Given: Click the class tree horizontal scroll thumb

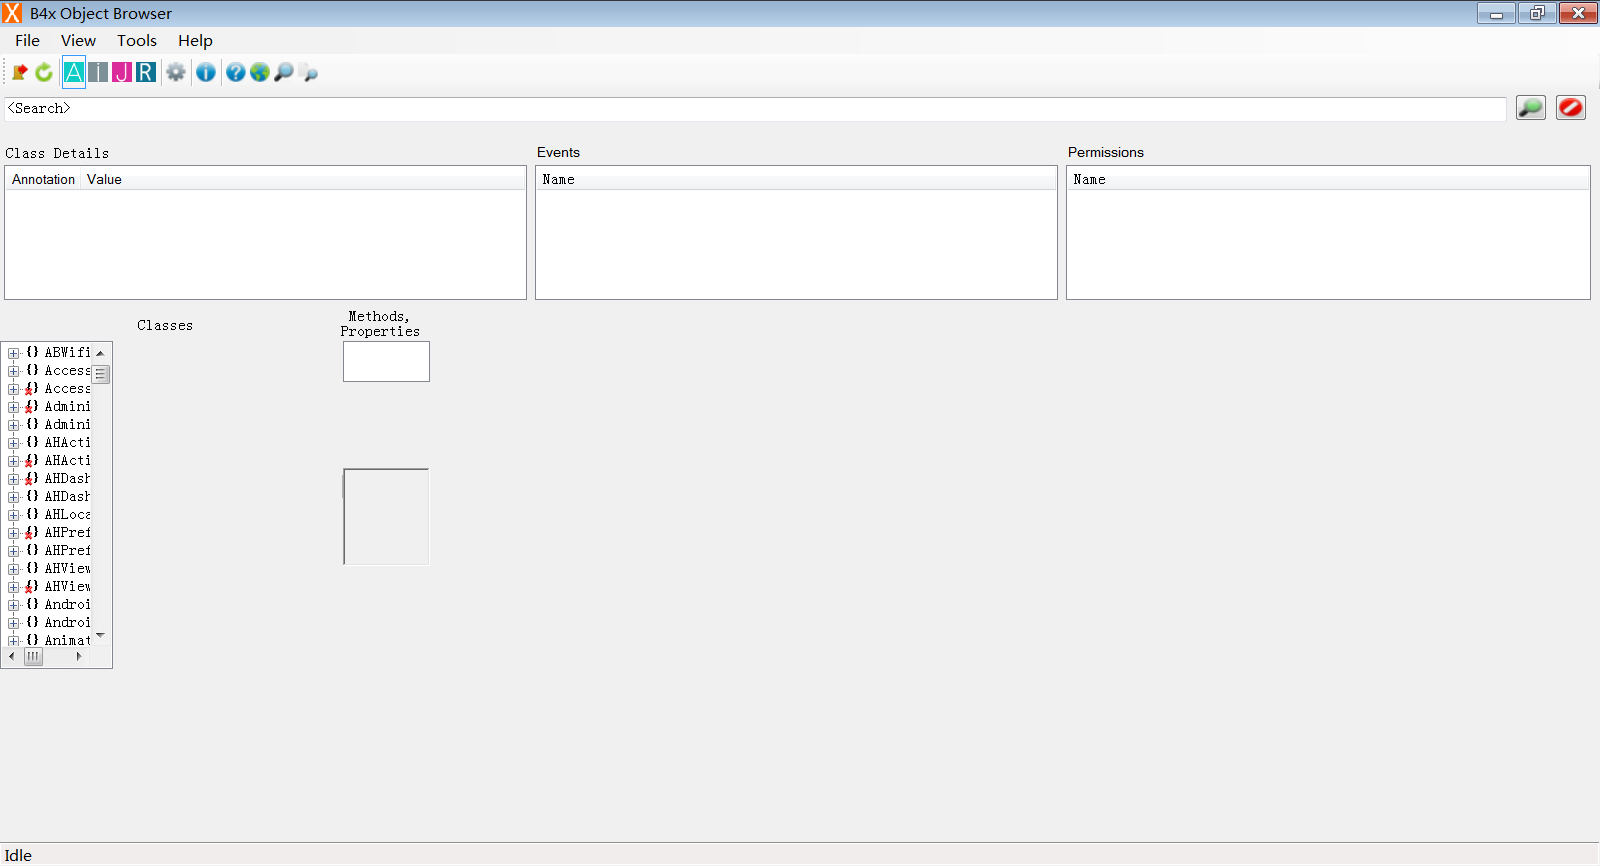Looking at the screenshot, I should (34, 657).
